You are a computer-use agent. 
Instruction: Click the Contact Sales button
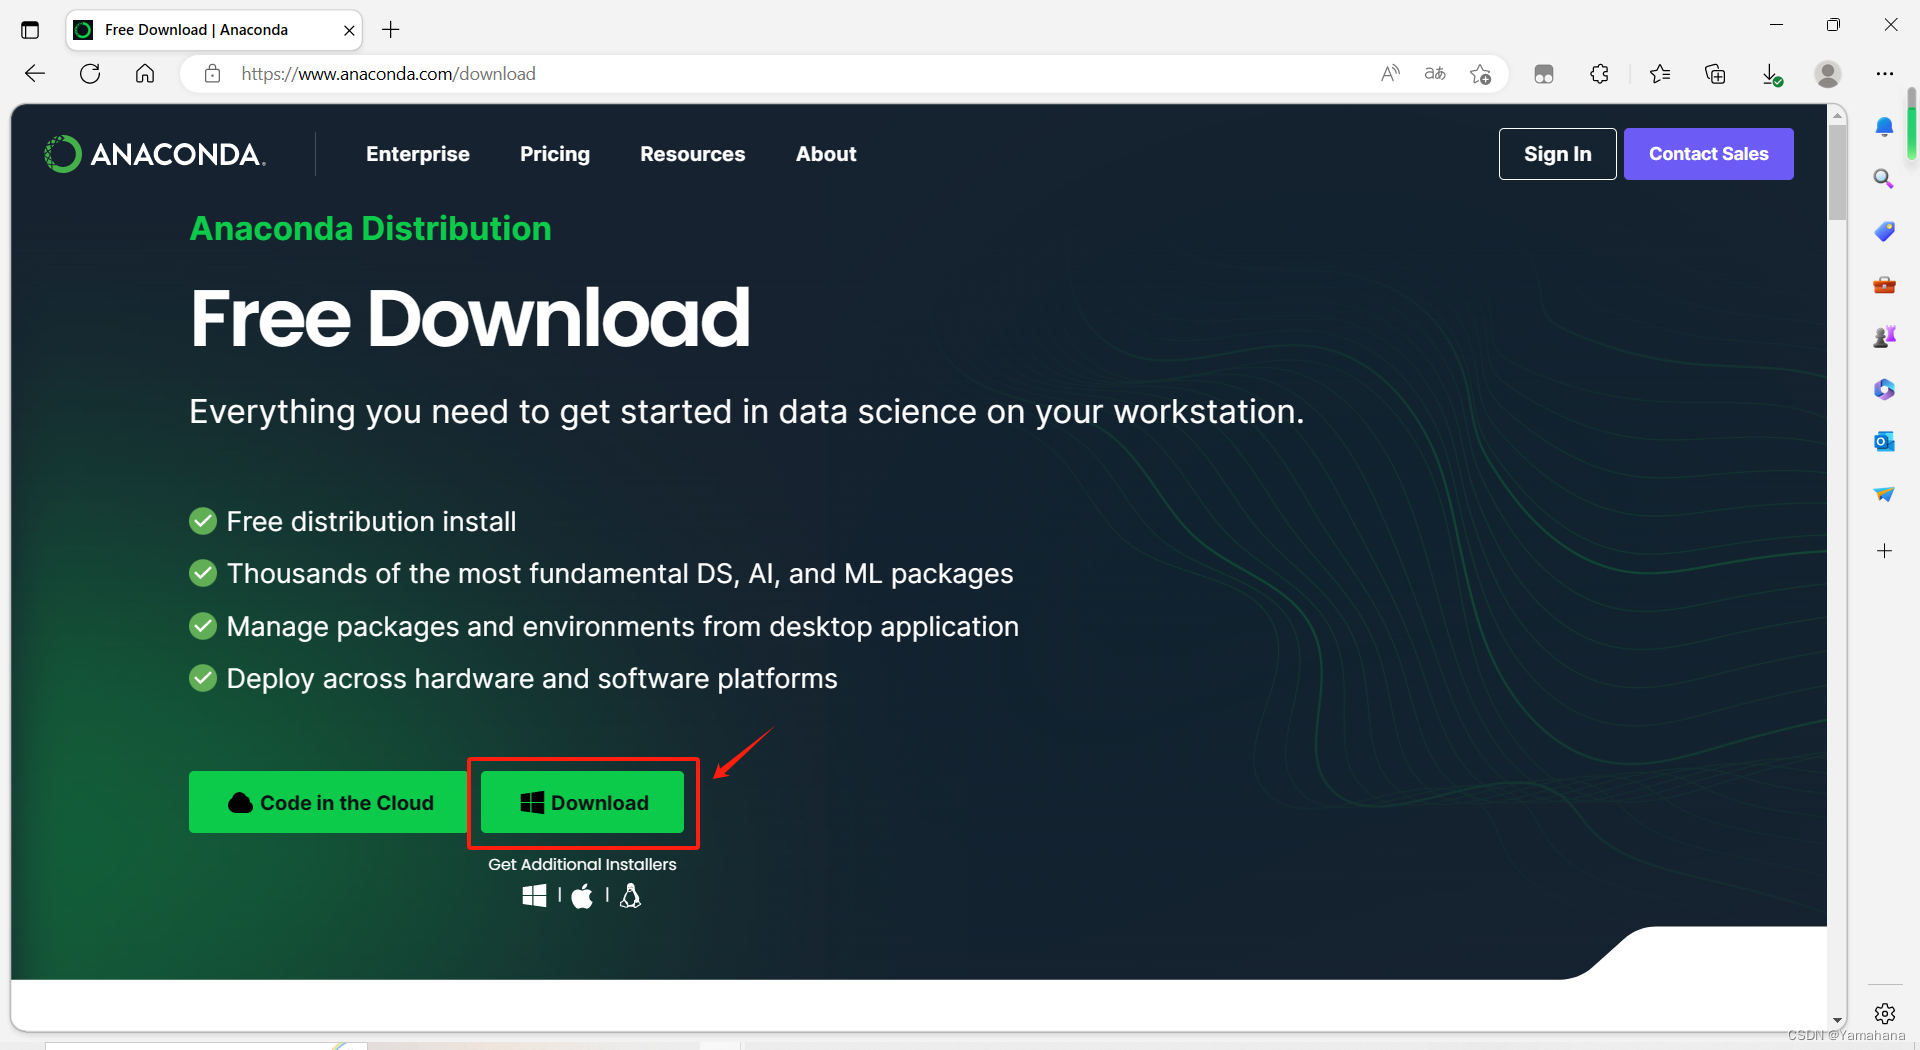point(1708,154)
